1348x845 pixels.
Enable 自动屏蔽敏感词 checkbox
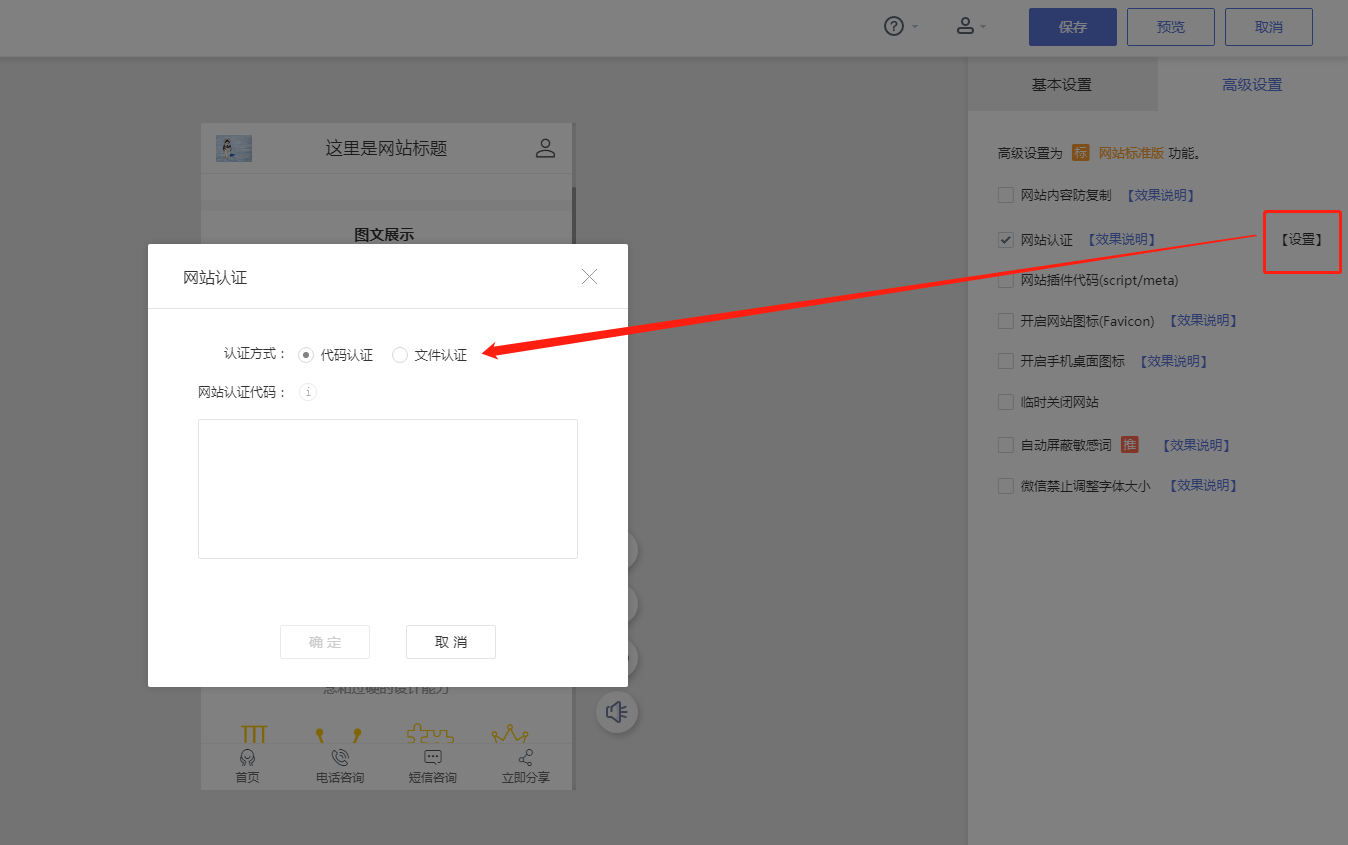click(1006, 445)
